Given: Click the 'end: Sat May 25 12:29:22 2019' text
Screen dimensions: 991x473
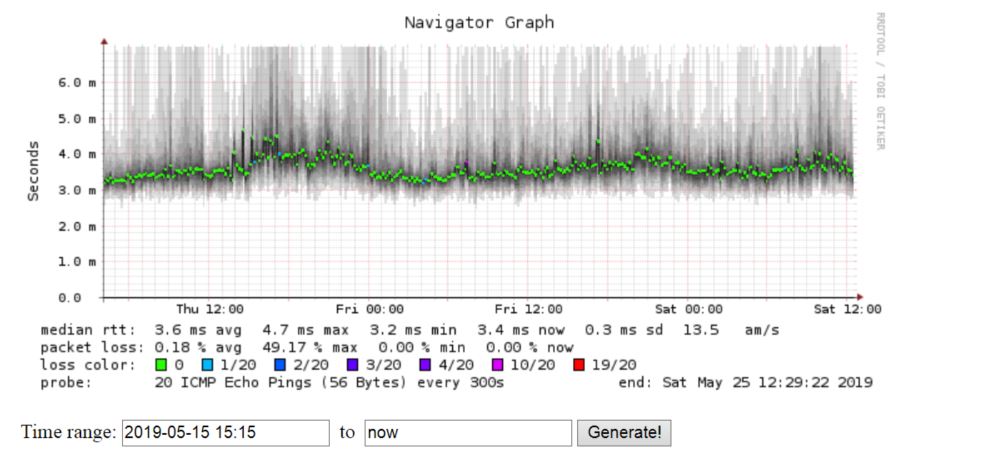Looking at the screenshot, I should click(x=746, y=383).
